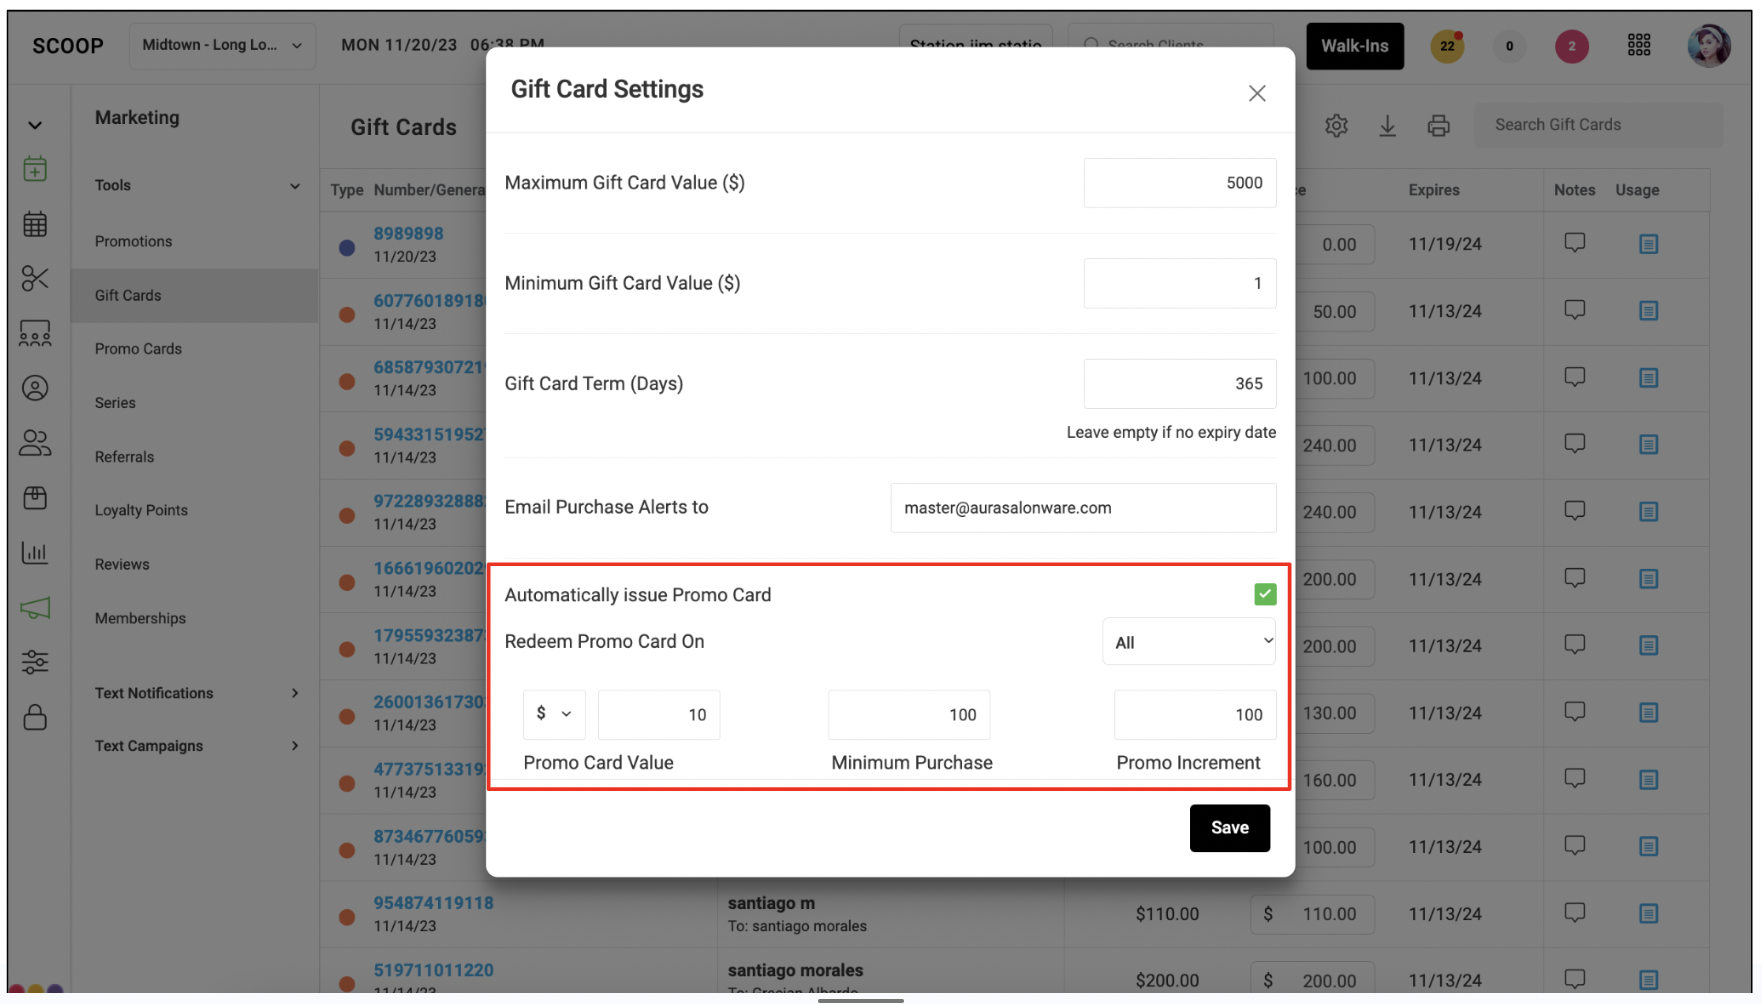This screenshot has width=1762, height=1004.
Task: Open the settings sliders sidebar icon
Action: click(35, 662)
